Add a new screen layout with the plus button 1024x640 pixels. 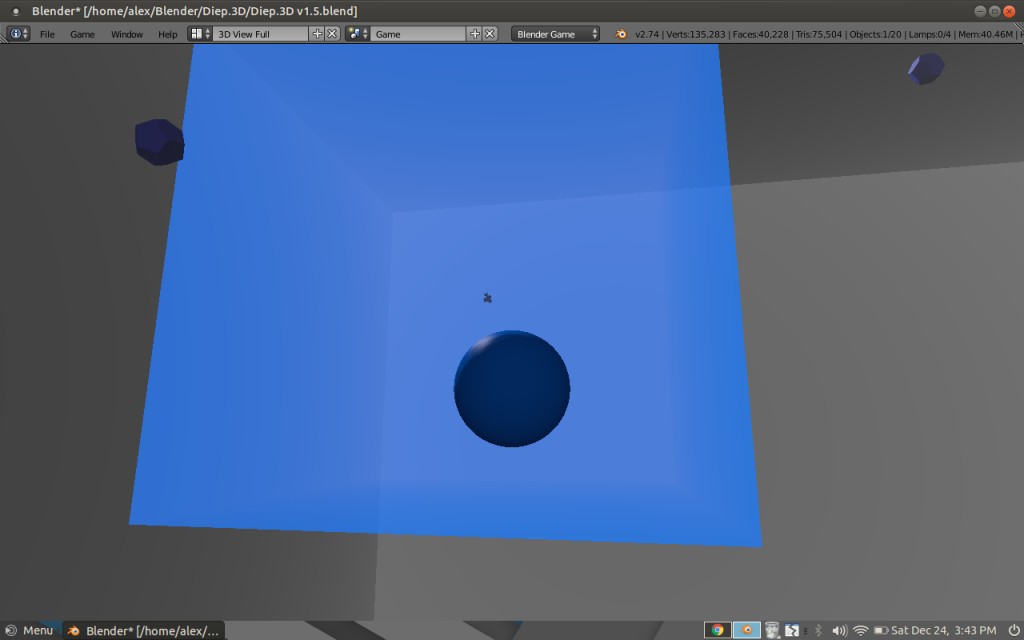(x=316, y=33)
